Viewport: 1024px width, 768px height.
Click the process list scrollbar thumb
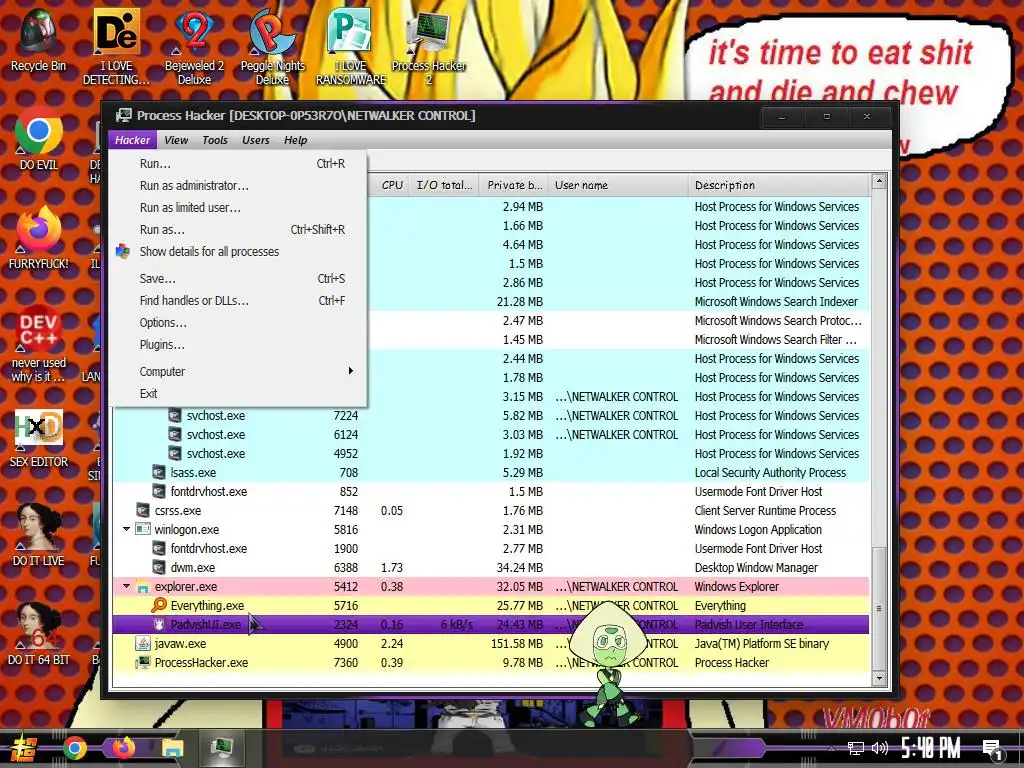[879, 608]
